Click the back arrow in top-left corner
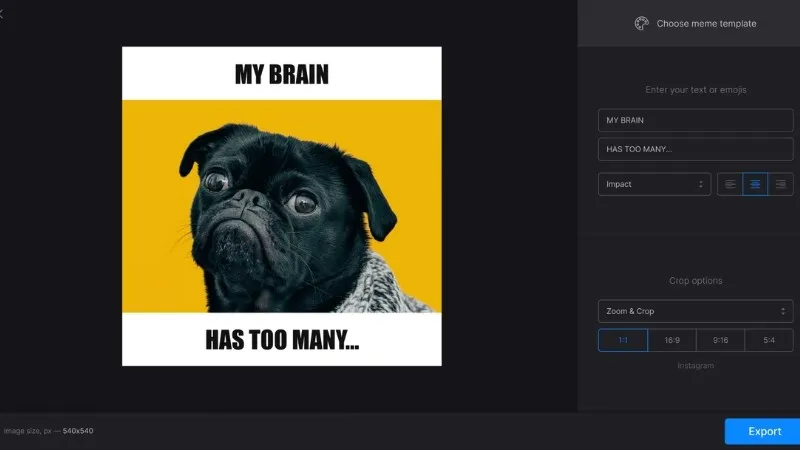 3,14
